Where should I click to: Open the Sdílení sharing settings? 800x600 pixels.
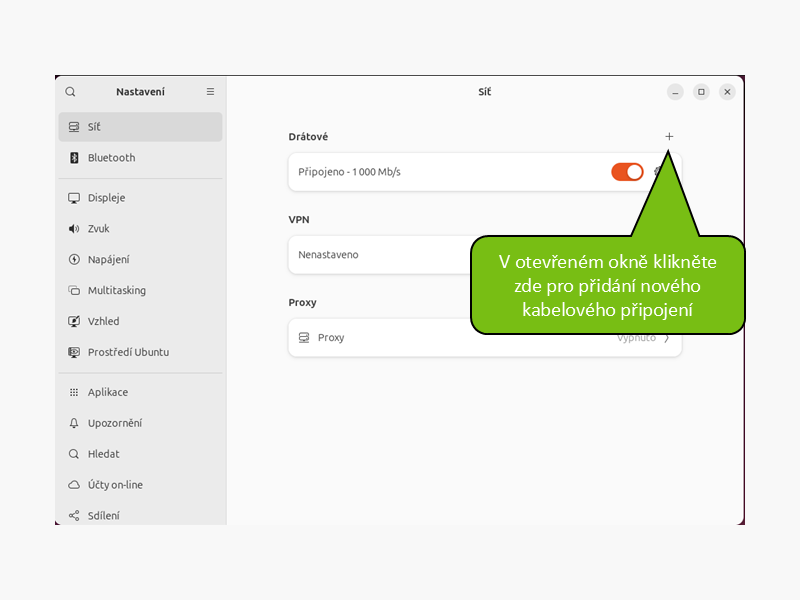click(x=140, y=516)
